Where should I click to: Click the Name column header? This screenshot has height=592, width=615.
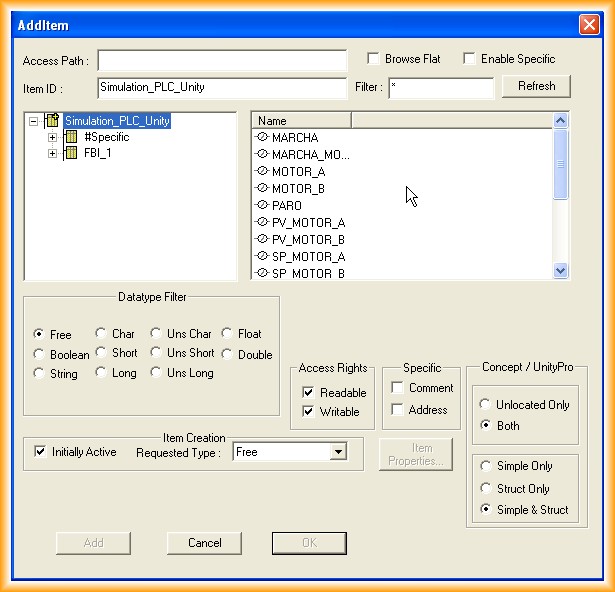(x=301, y=121)
